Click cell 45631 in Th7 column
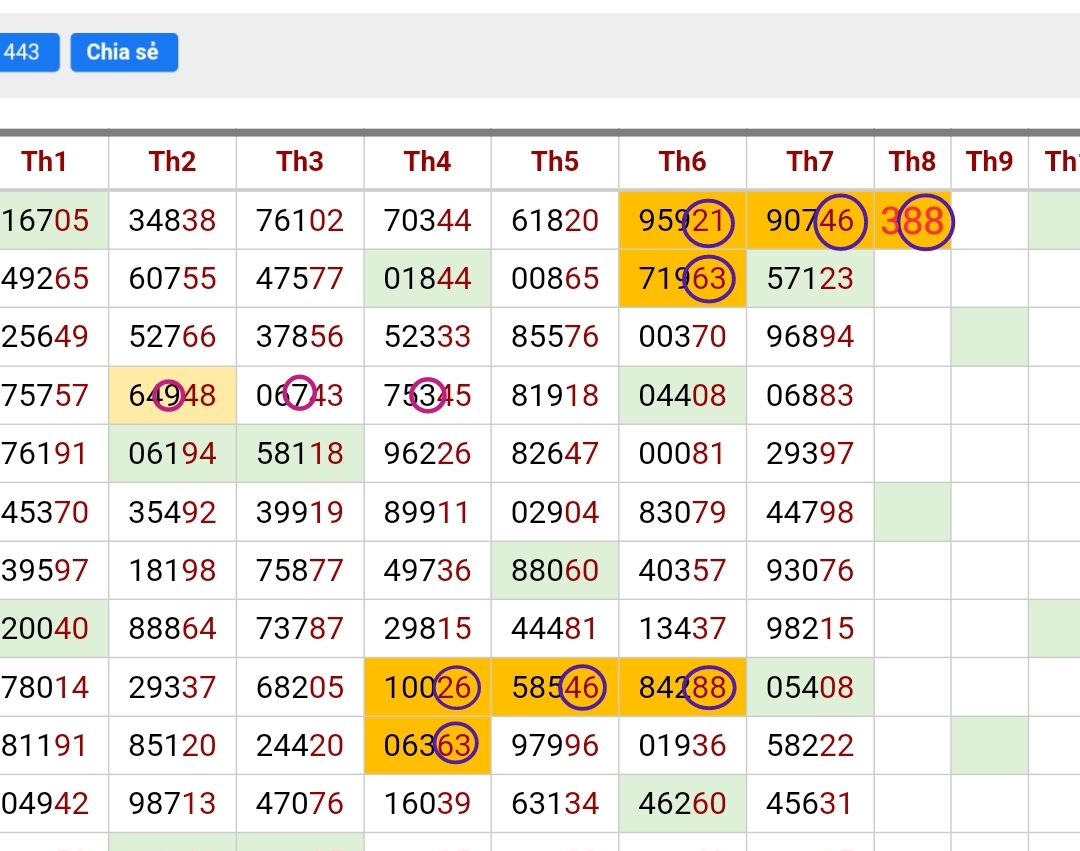Screen dimensions: 1080x851 point(810,803)
